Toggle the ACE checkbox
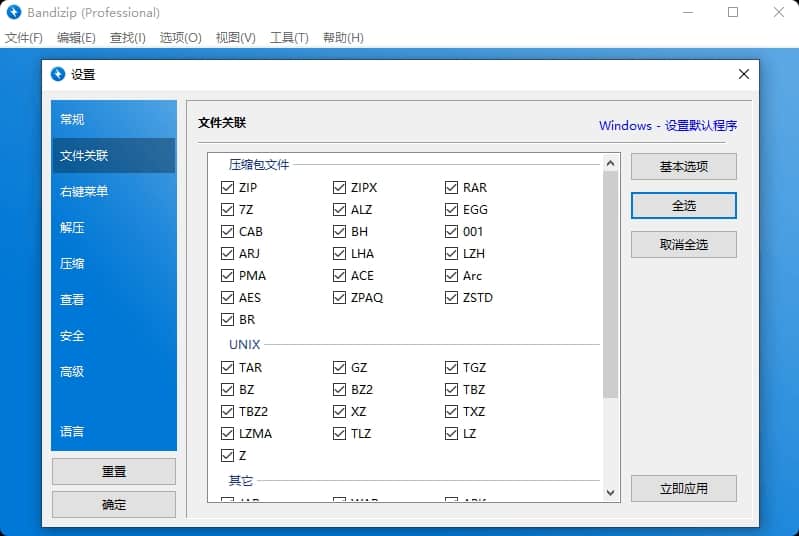This screenshot has height=536, width=799. tap(339, 276)
